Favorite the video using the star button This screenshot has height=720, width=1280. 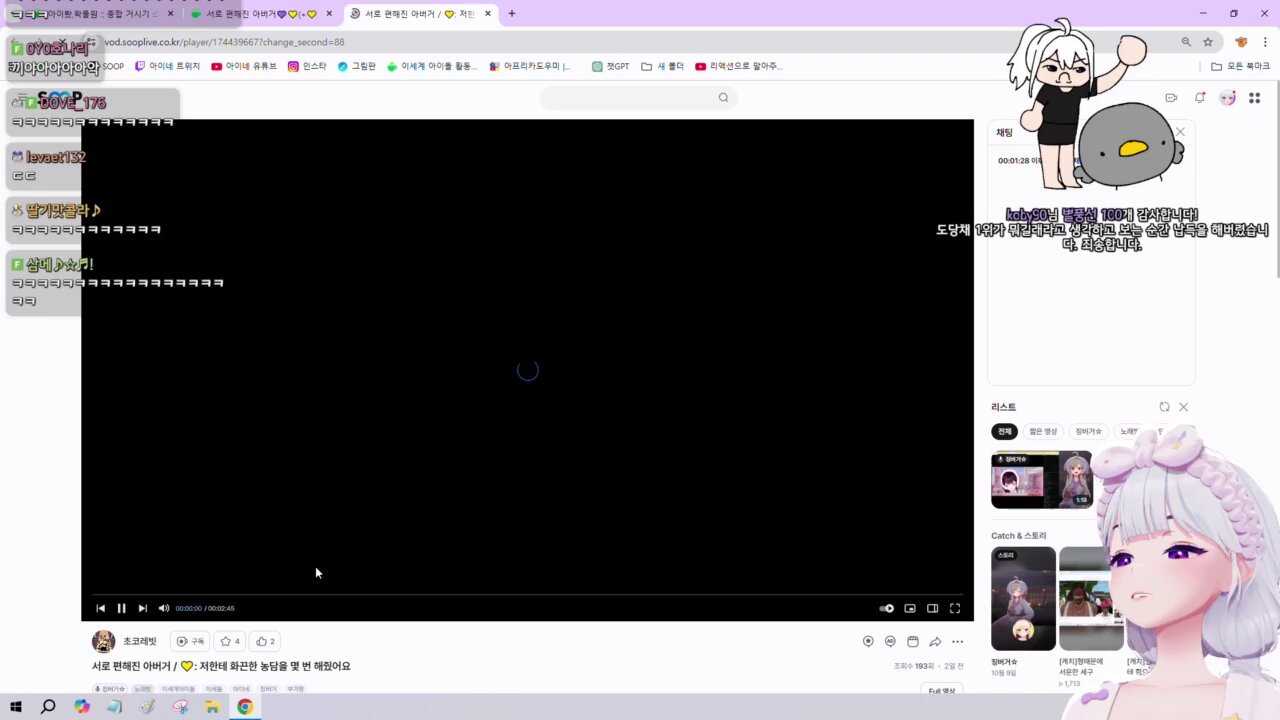(230, 641)
